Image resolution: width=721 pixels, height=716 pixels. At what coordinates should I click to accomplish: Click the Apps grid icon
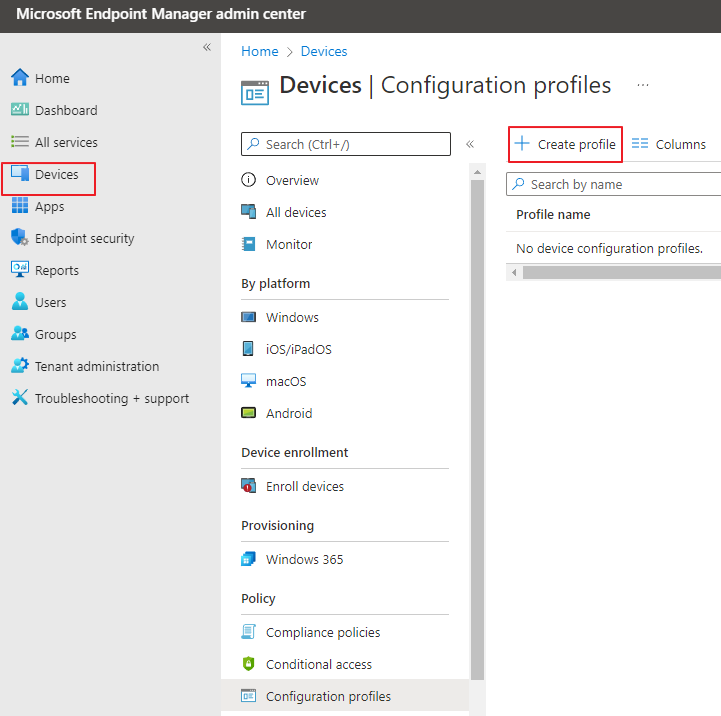tap(20, 206)
